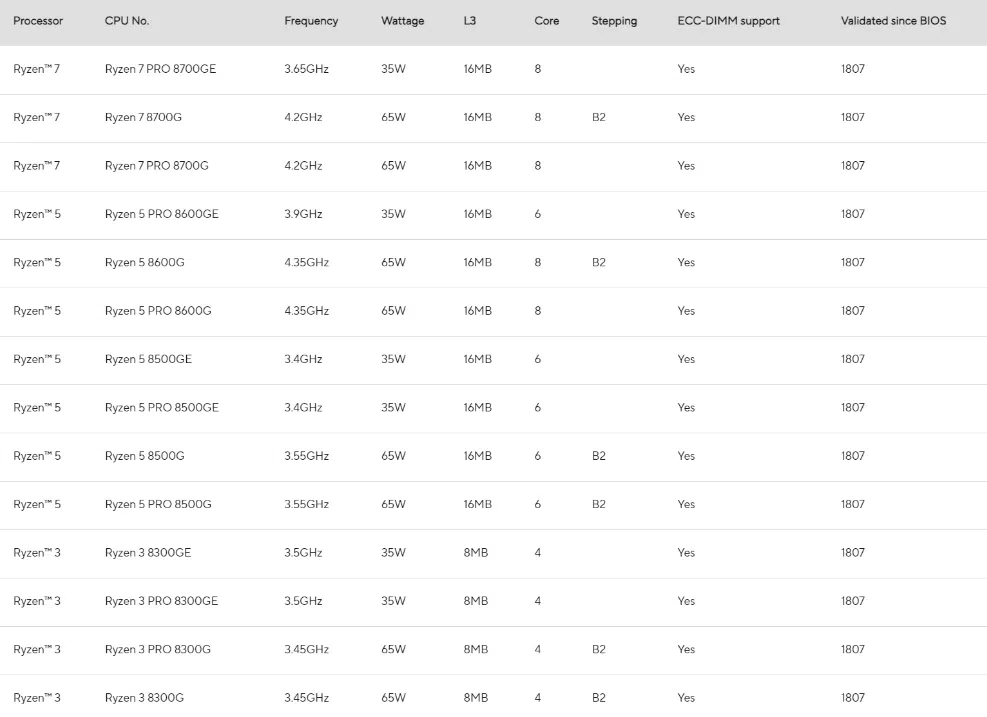Click B2 stepping in Ryzen 5 8500G row
Viewport: 987px width, 717px height.
[599, 456]
